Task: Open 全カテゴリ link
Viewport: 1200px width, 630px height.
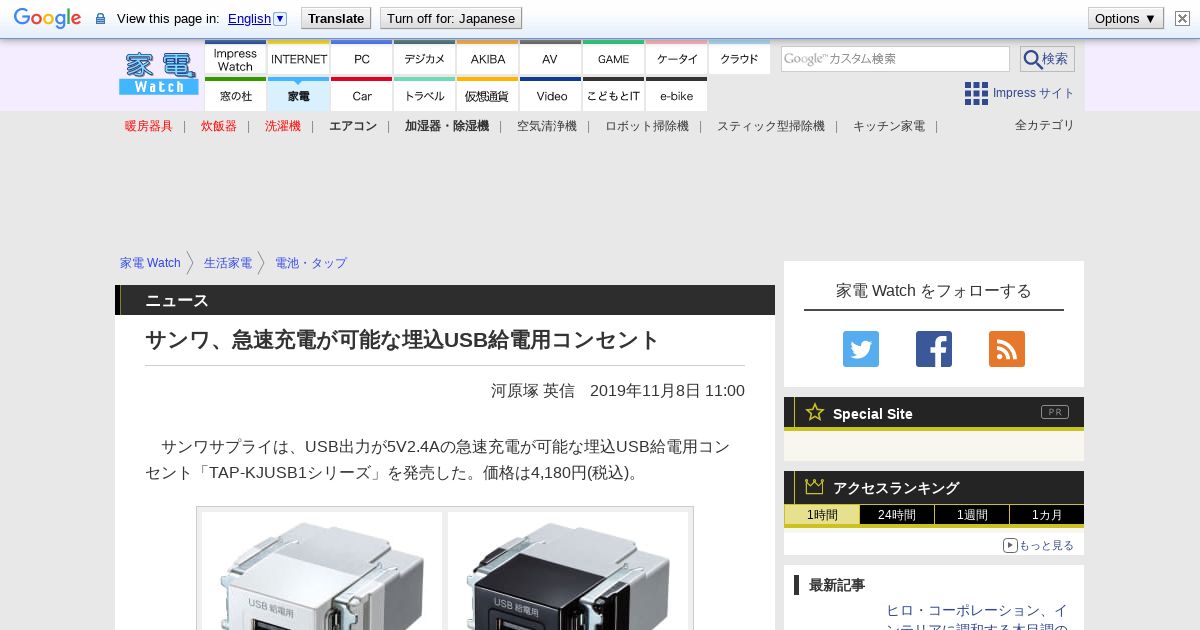Action: click(x=1045, y=125)
